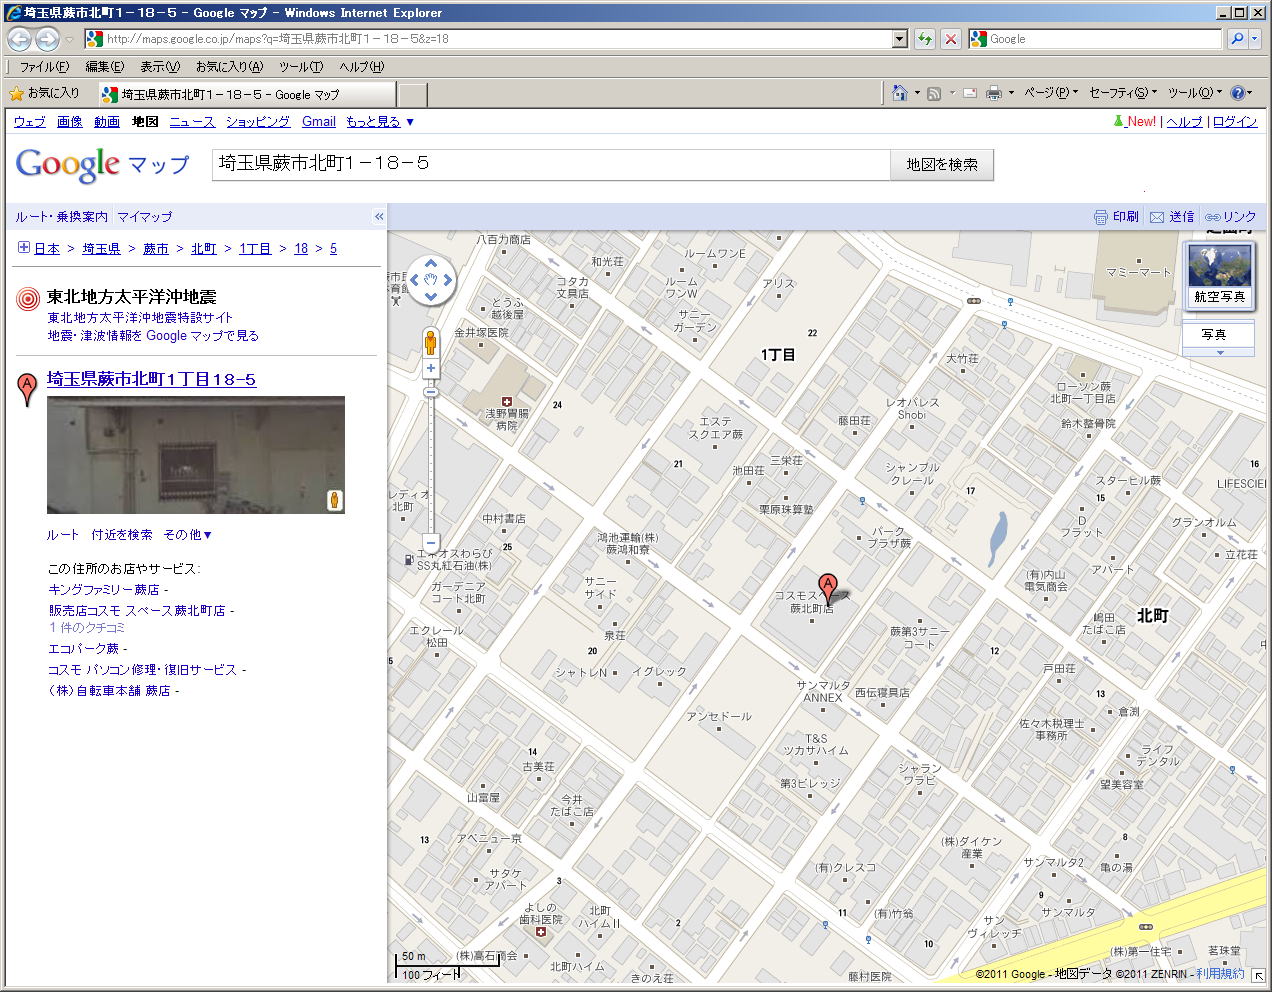Viewport: 1272px width, 992px height.
Task: Click the 東北地方太平洋沖地震特設サイト link
Action: click(140, 318)
